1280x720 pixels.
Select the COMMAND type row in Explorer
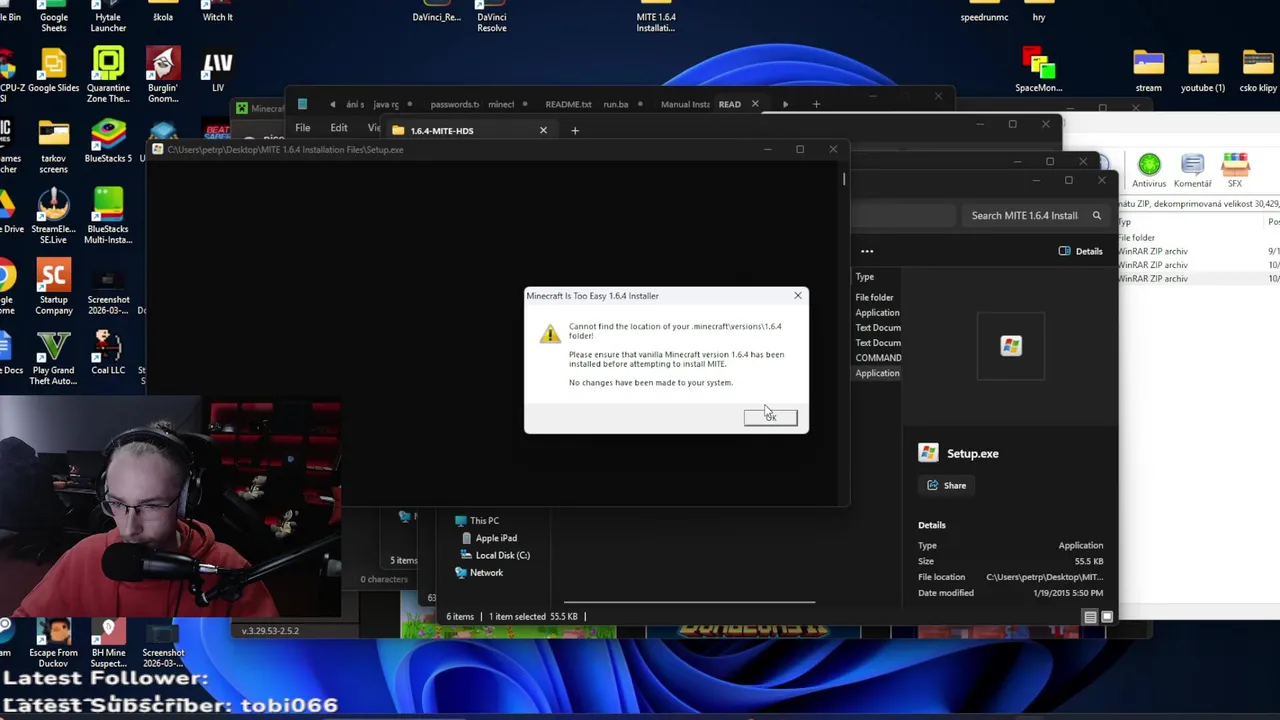point(877,358)
